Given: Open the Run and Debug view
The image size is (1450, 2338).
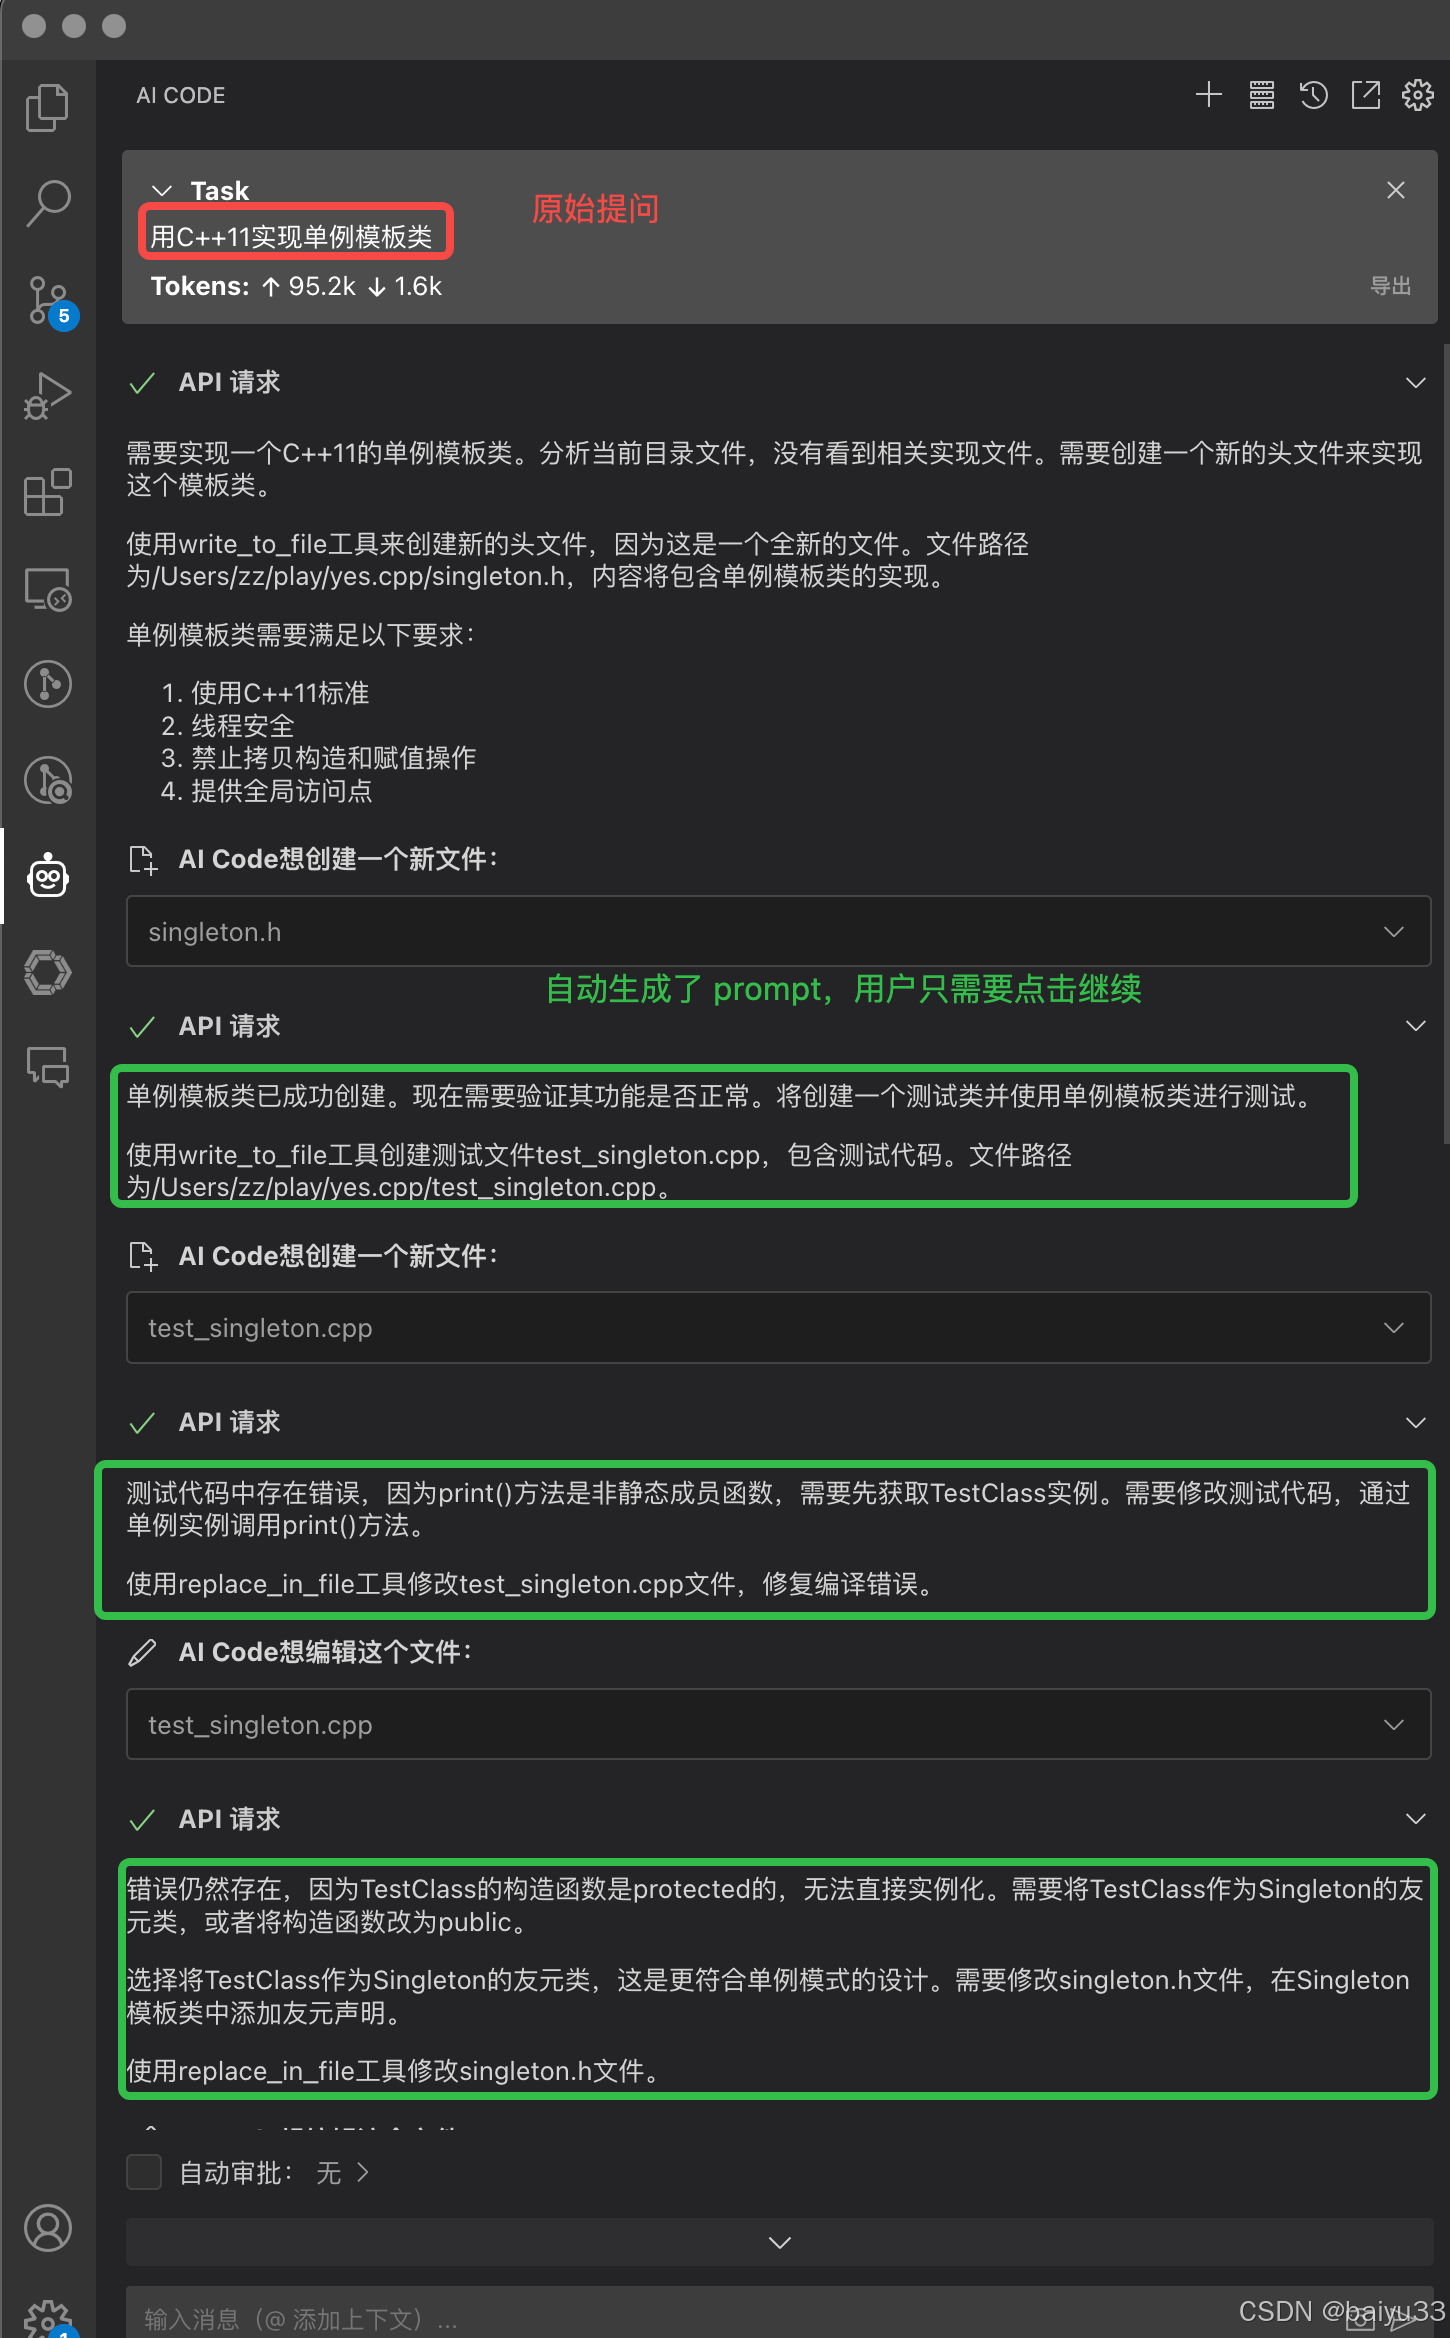Looking at the screenshot, I should pyautogui.click(x=47, y=396).
